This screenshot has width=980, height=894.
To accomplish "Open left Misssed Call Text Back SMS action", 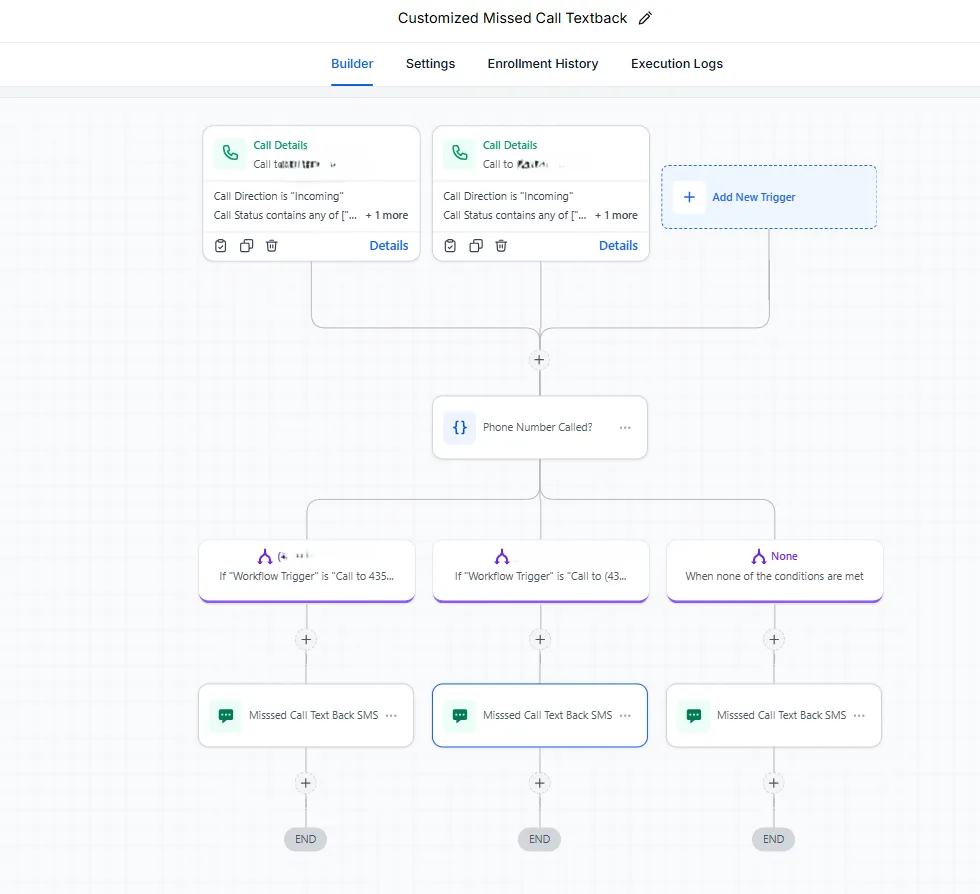I will [x=306, y=715].
